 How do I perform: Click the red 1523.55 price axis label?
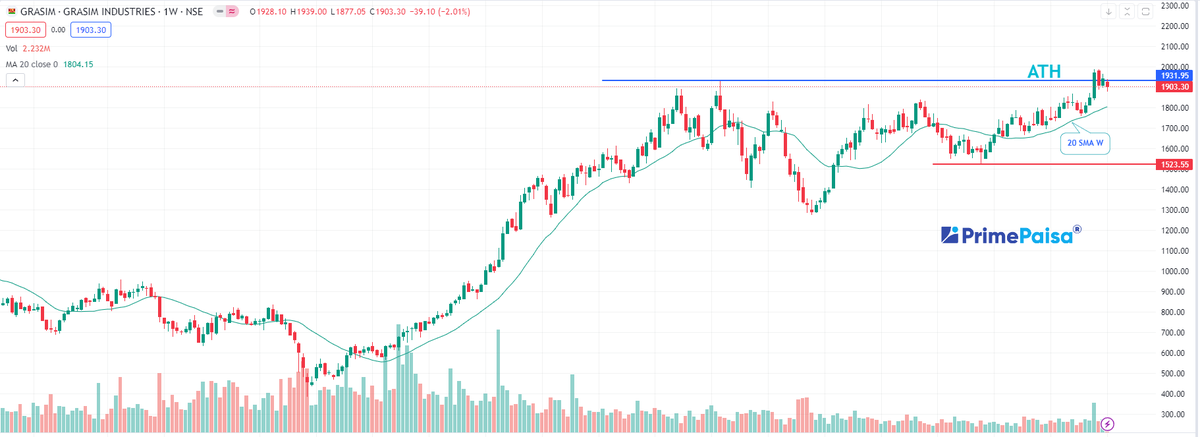point(1174,164)
